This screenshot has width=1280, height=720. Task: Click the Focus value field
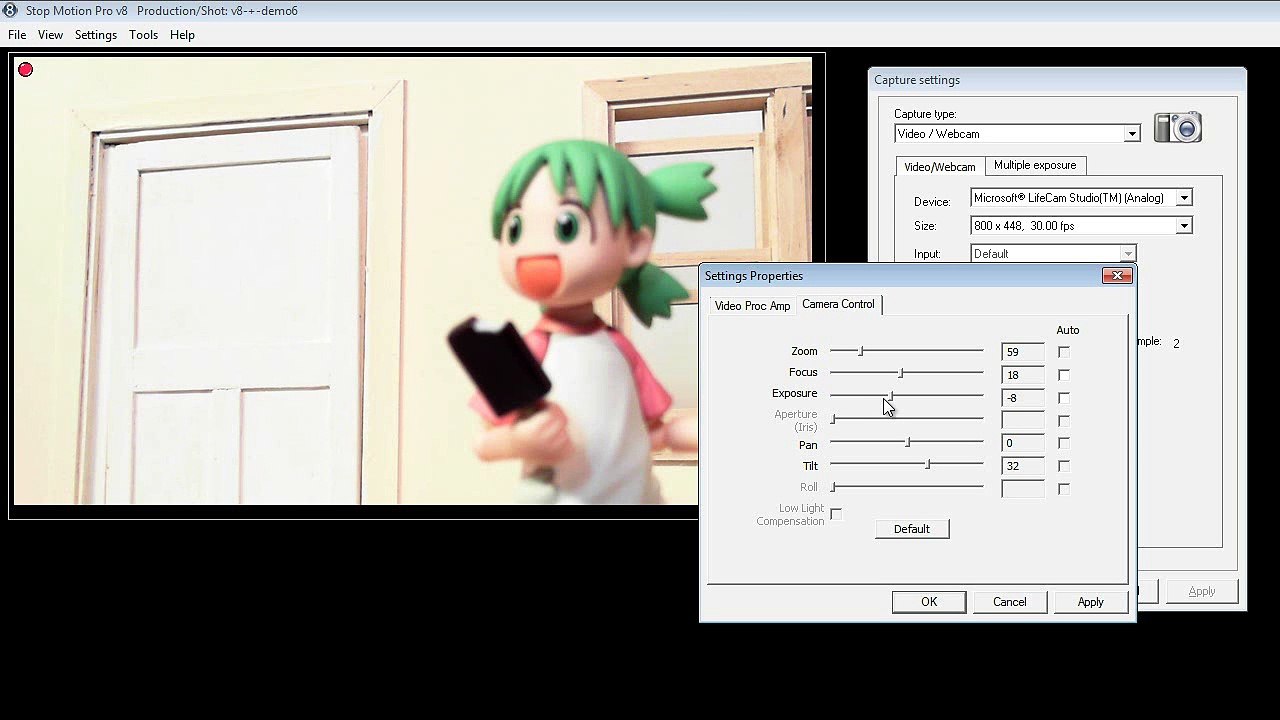point(1022,375)
